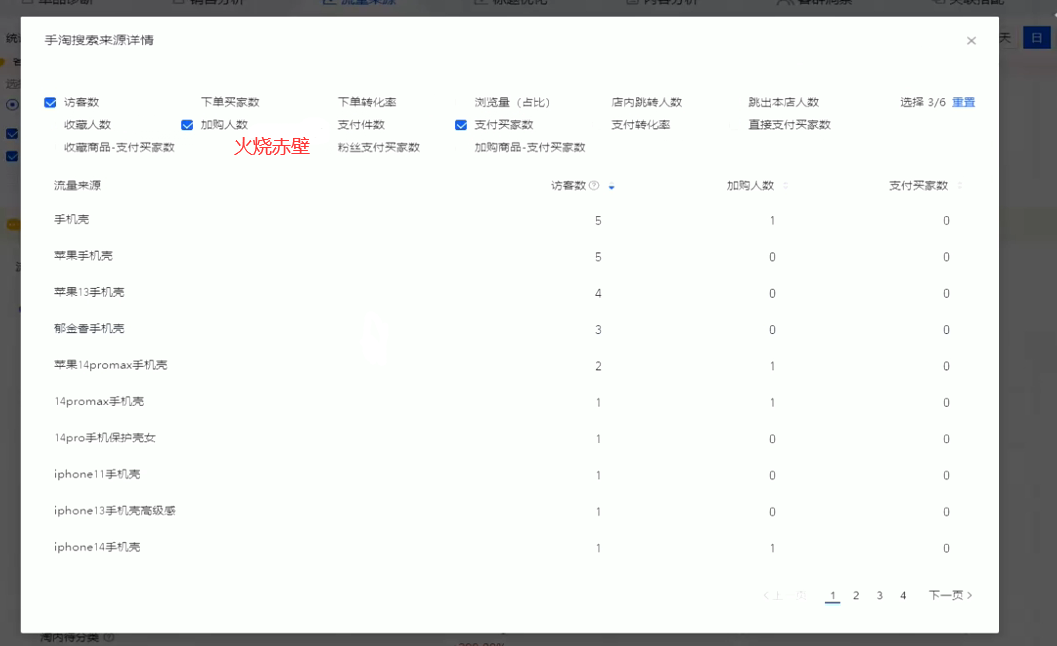
Task: Sort table by 加购人数 arrow
Action: coord(785,185)
